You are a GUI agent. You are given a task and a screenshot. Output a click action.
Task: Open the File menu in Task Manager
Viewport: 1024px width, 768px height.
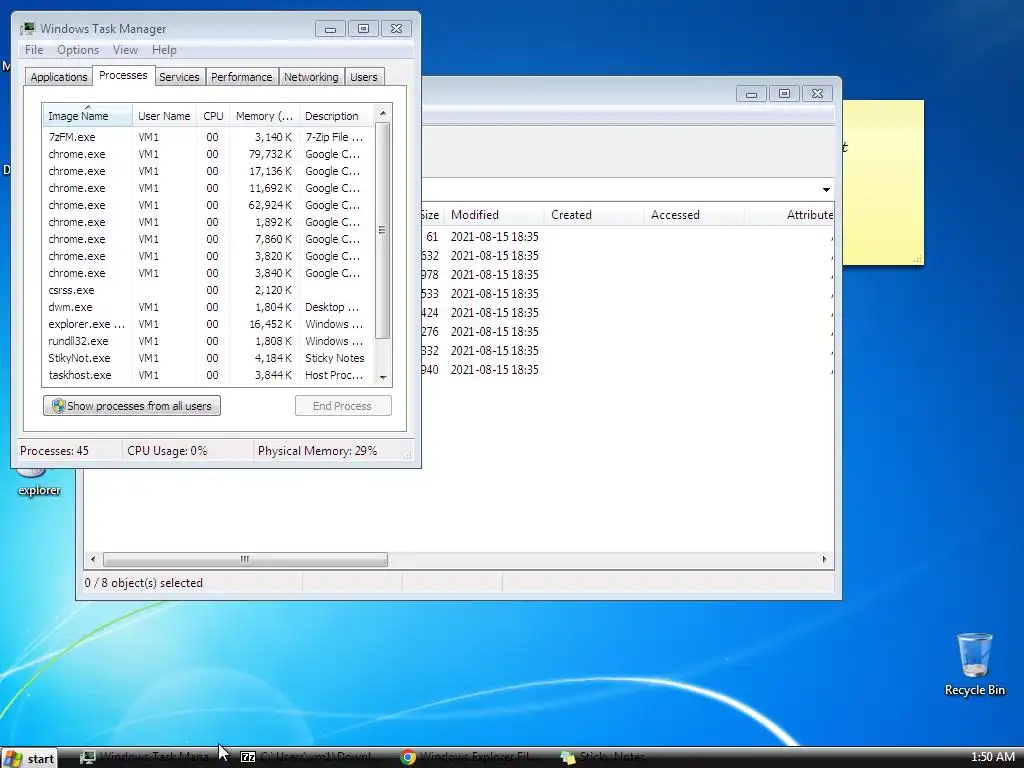coord(34,50)
